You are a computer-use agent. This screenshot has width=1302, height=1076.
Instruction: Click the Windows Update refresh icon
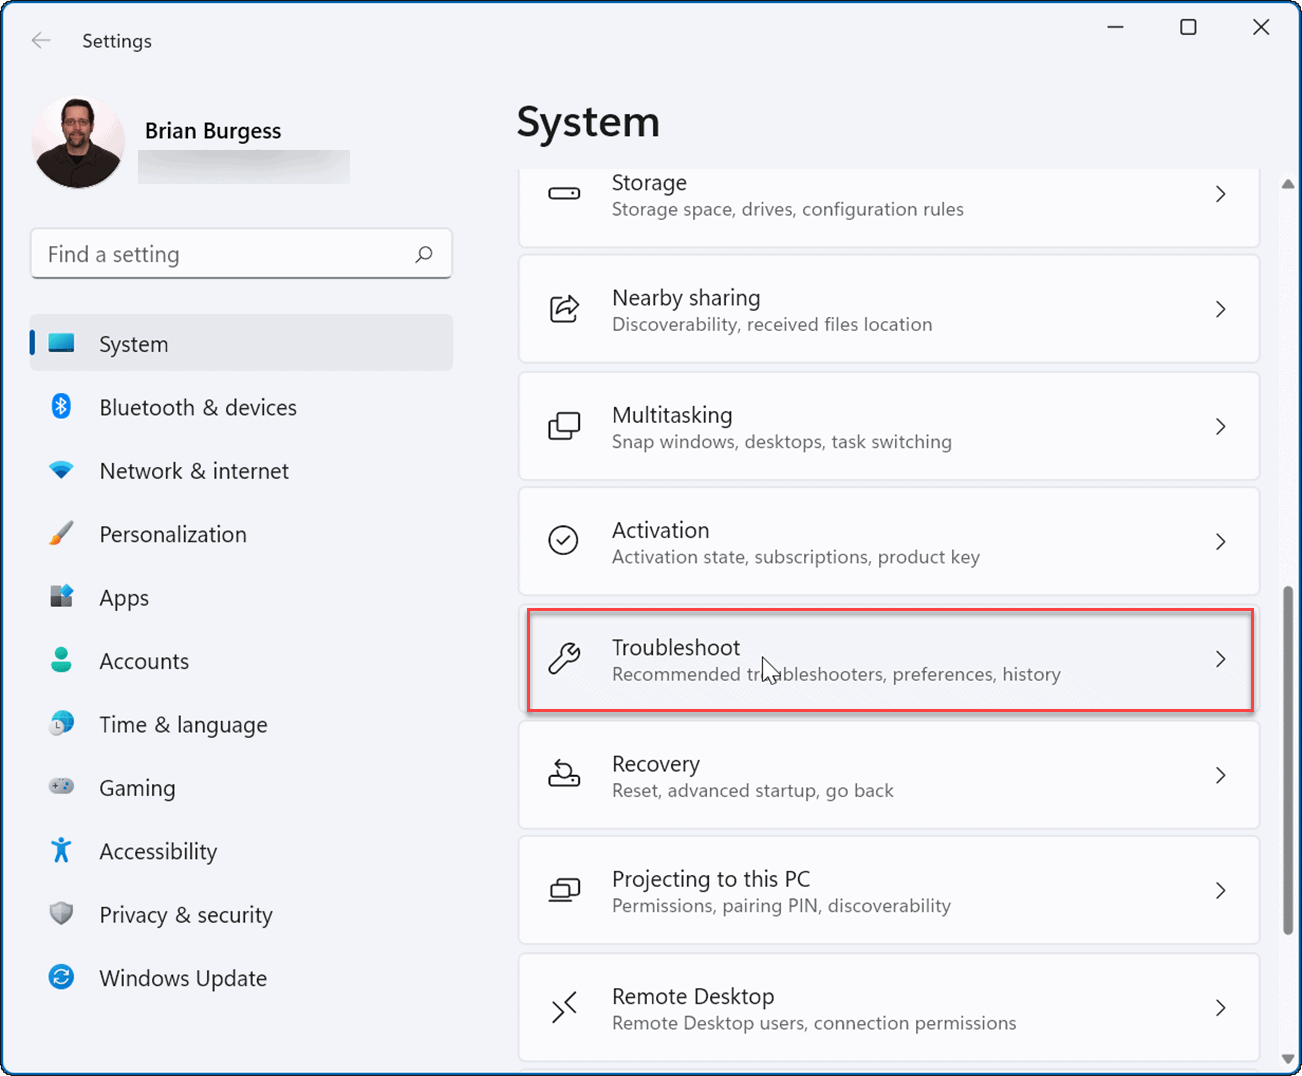click(61, 977)
